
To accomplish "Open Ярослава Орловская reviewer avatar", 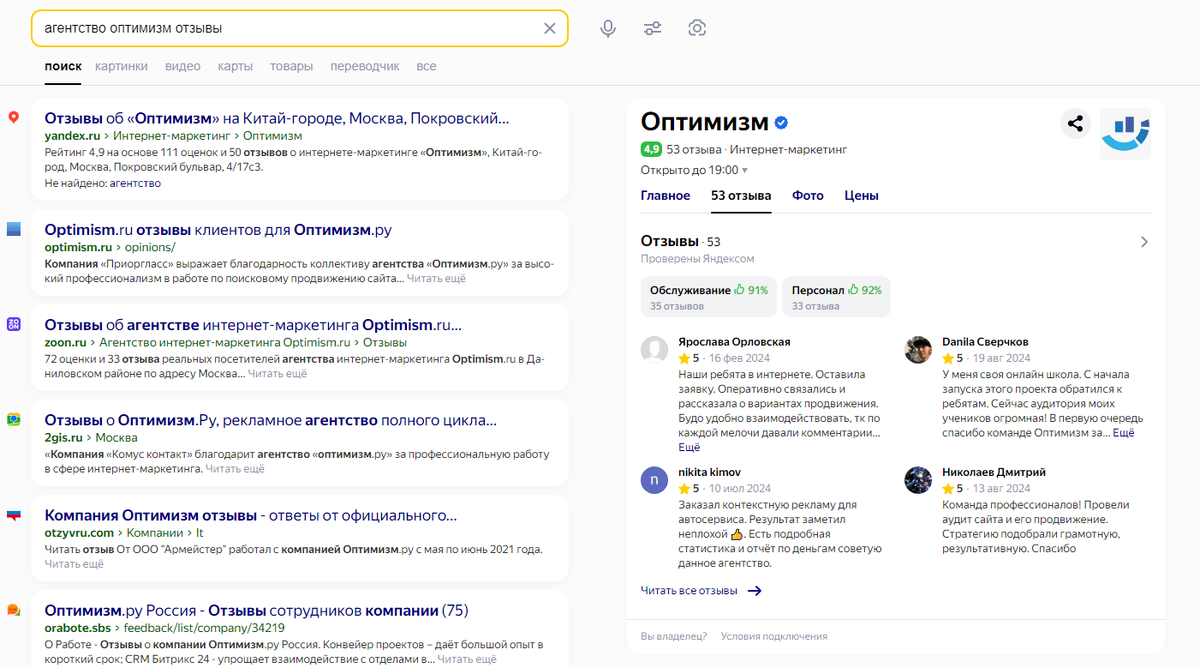I will pyautogui.click(x=654, y=349).
